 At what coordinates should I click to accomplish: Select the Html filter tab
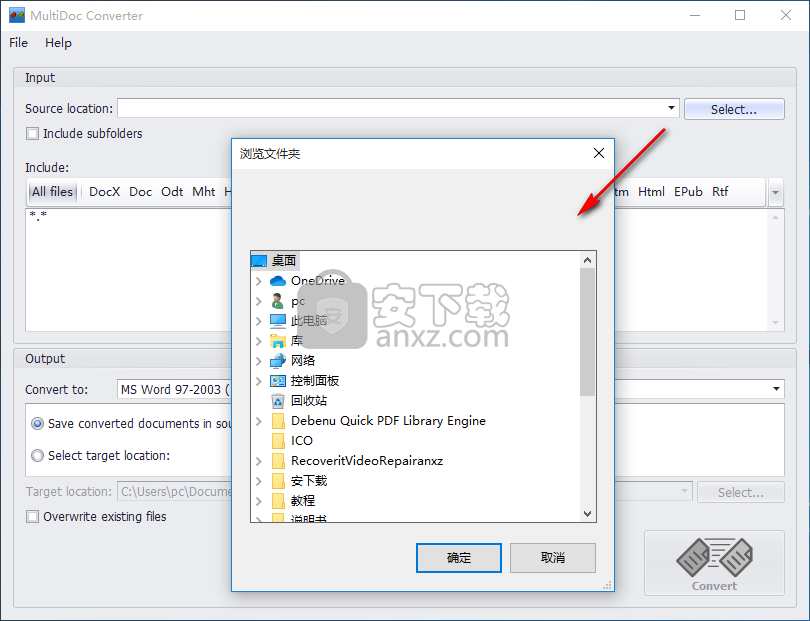tap(651, 192)
